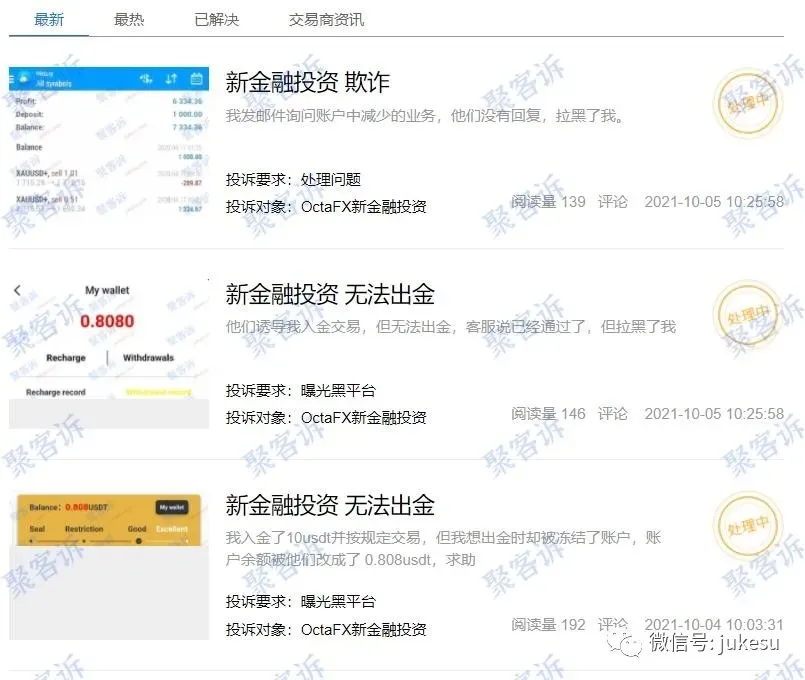Open the MT4 account history thumbnail

[x=109, y=143]
